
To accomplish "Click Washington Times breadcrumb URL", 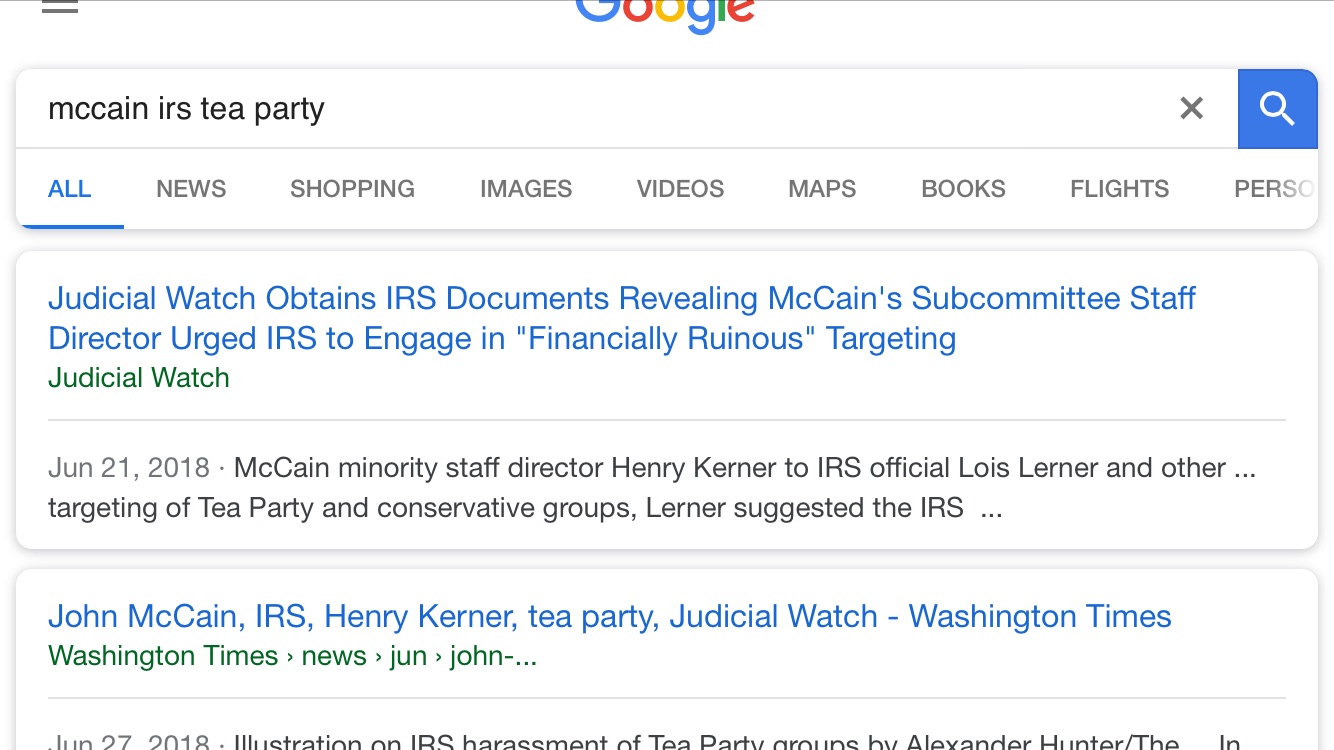I will [292, 656].
